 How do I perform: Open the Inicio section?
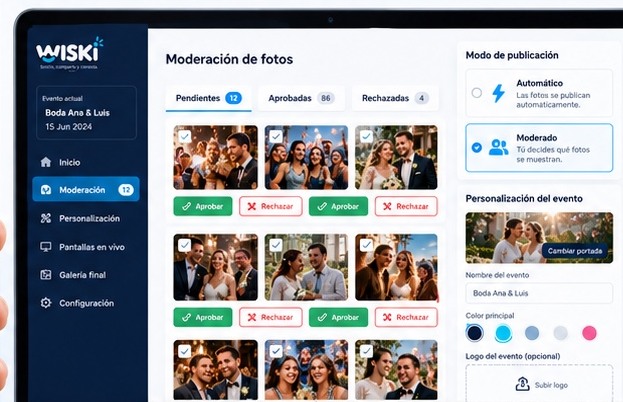click(86, 162)
